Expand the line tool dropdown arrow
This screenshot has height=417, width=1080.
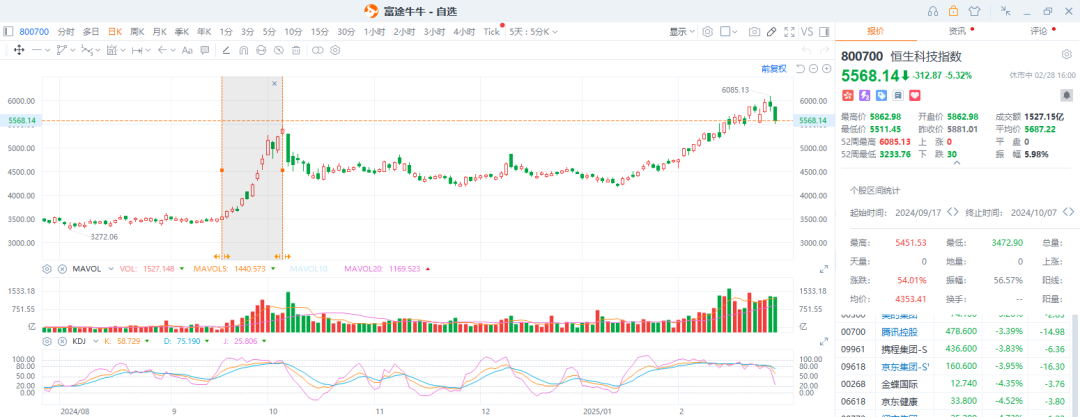click(x=47, y=50)
